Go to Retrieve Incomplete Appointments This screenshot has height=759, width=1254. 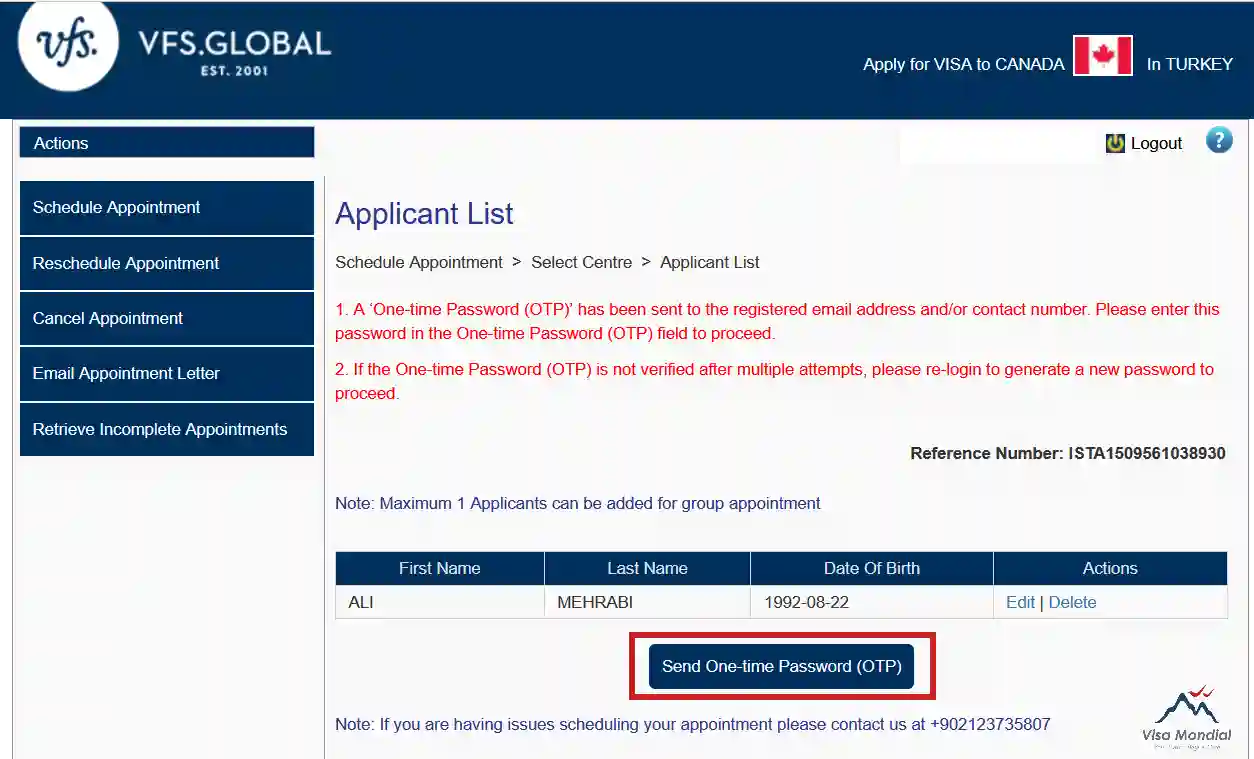(167, 430)
